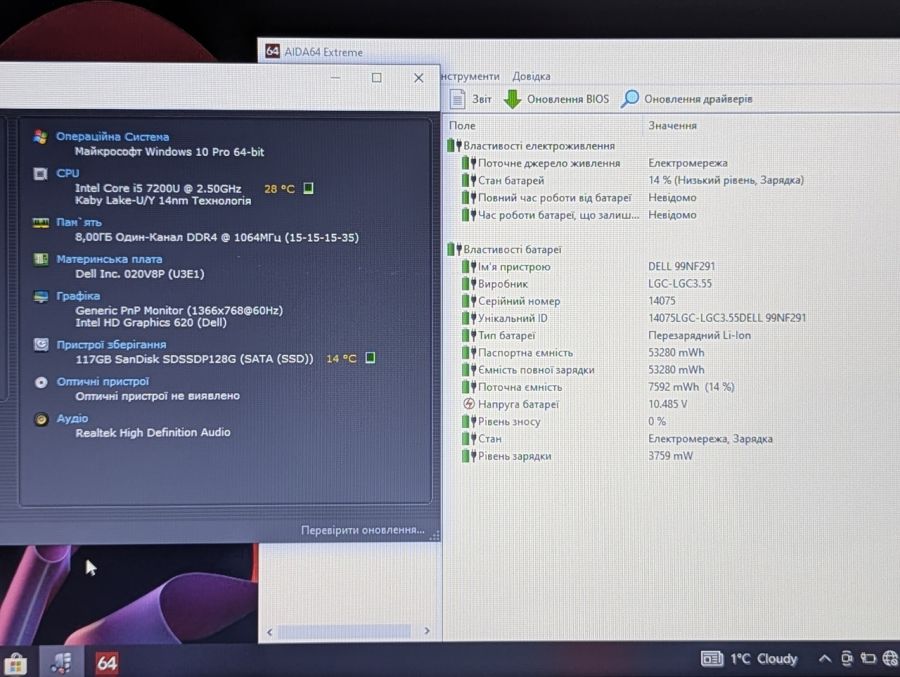Click the Звіт toolbar button
This screenshot has height=677, width=900.
point(472,99)
